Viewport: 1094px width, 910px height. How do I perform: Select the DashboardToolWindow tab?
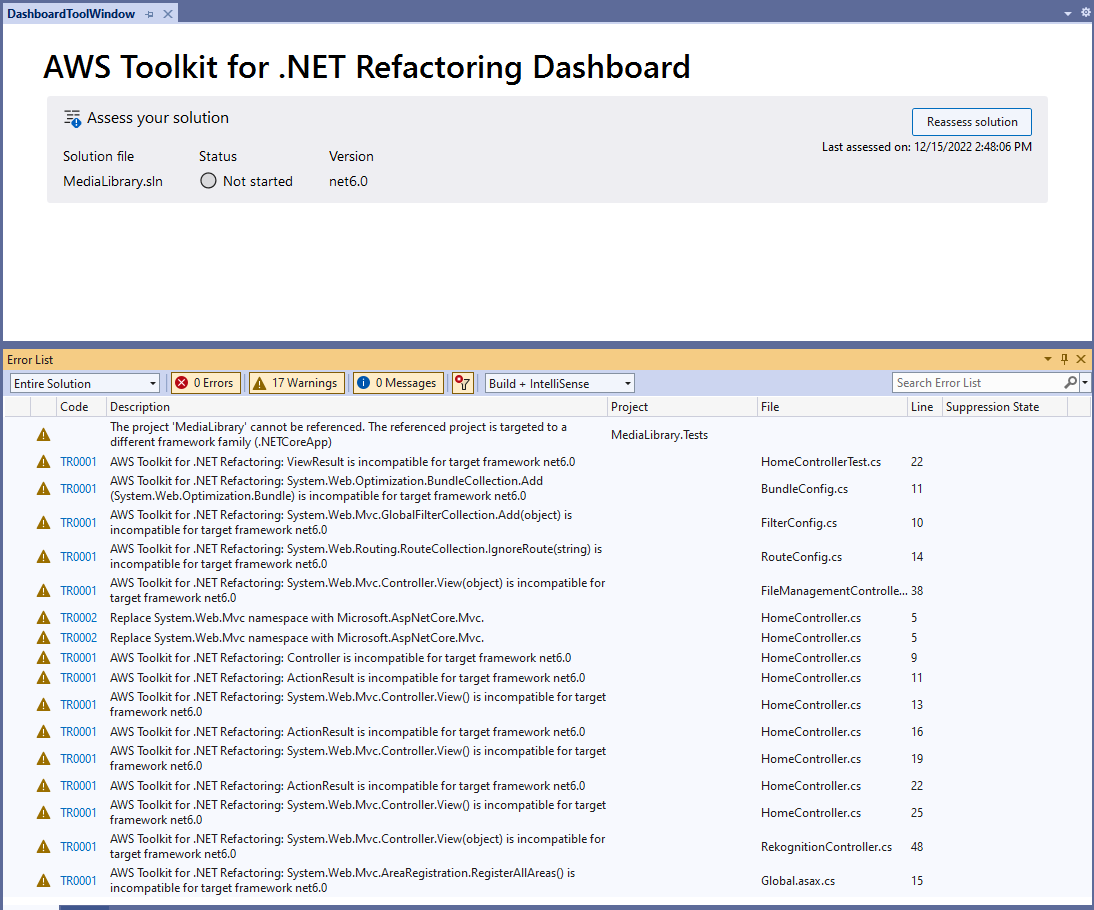pos(70,13)
